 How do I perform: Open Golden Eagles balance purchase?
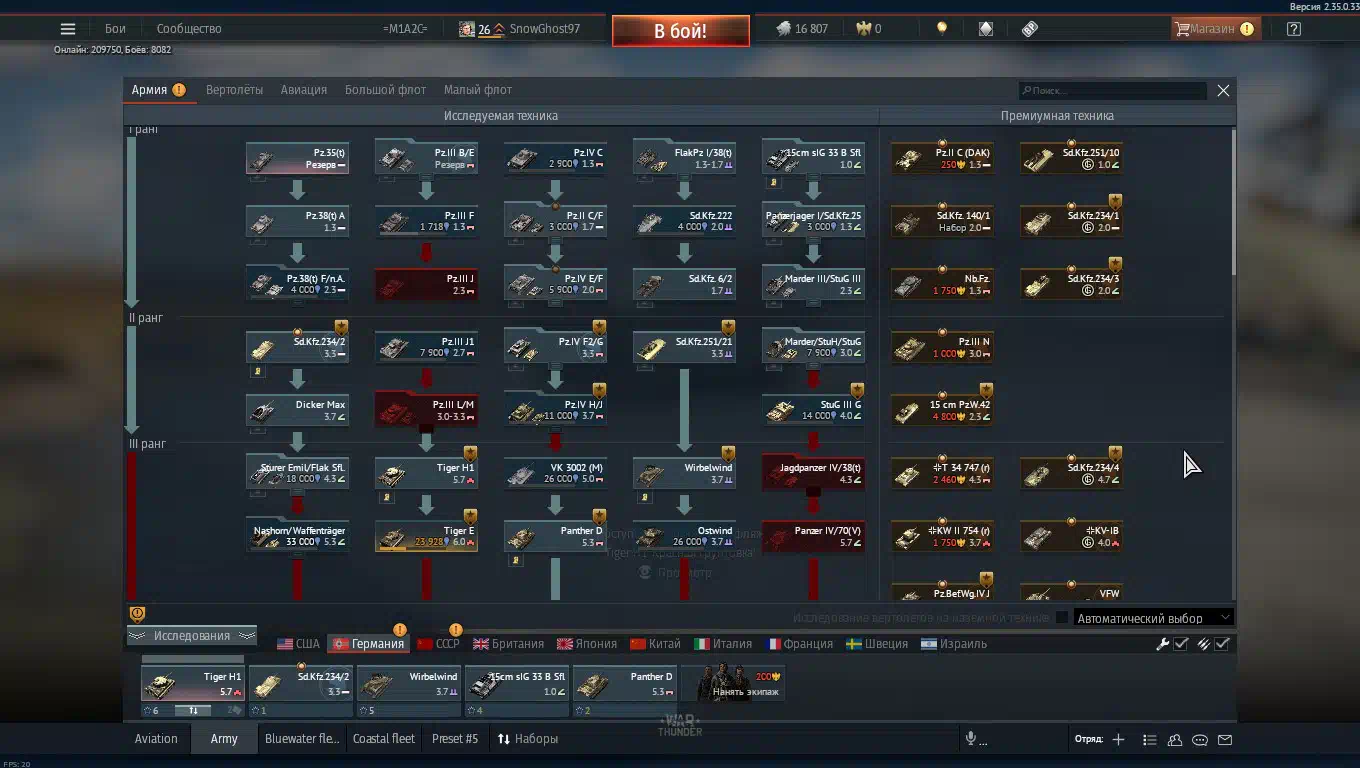pos(868,29)
